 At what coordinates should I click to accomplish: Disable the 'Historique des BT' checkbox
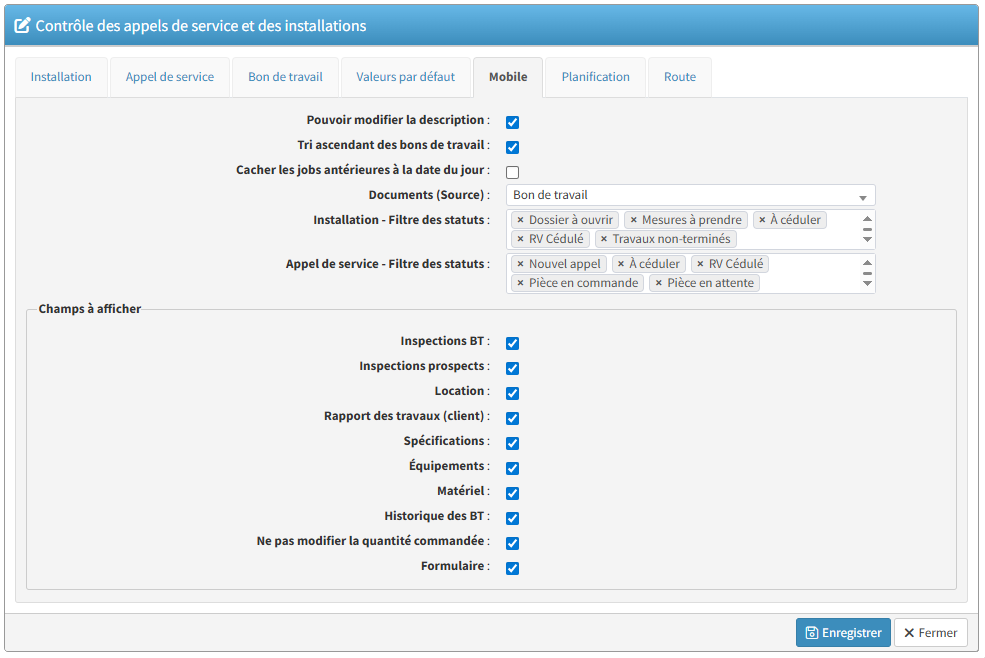tap(512, 518)
